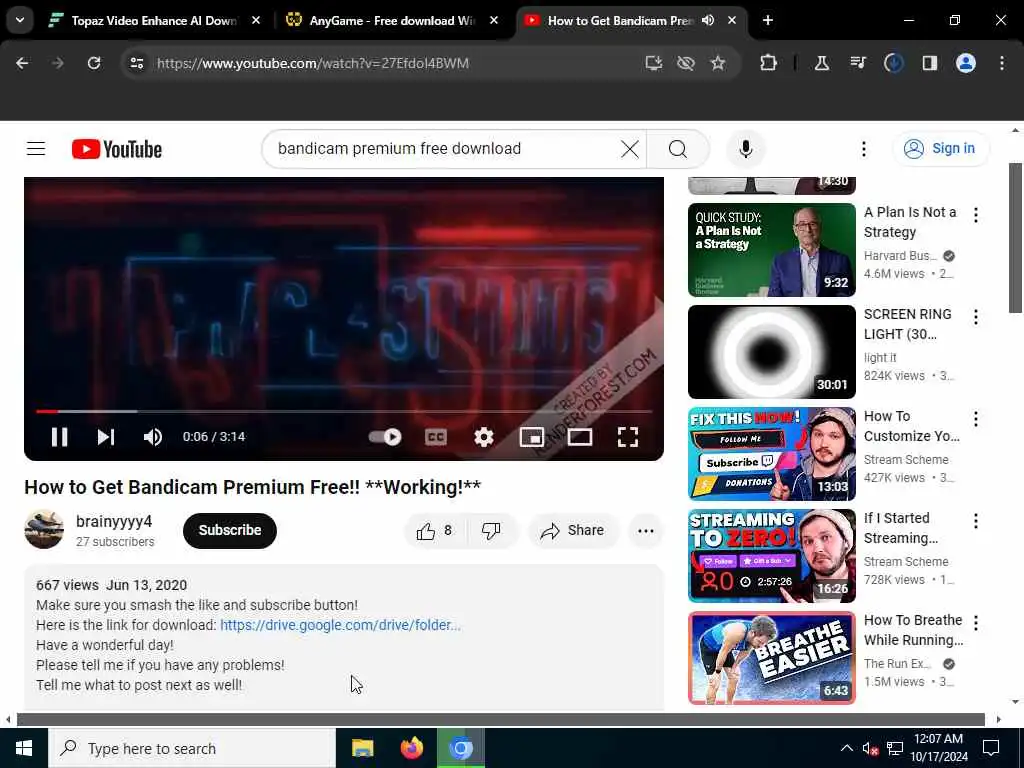
Task: Enable miniplayer mode
Action: tap(532, 437)
